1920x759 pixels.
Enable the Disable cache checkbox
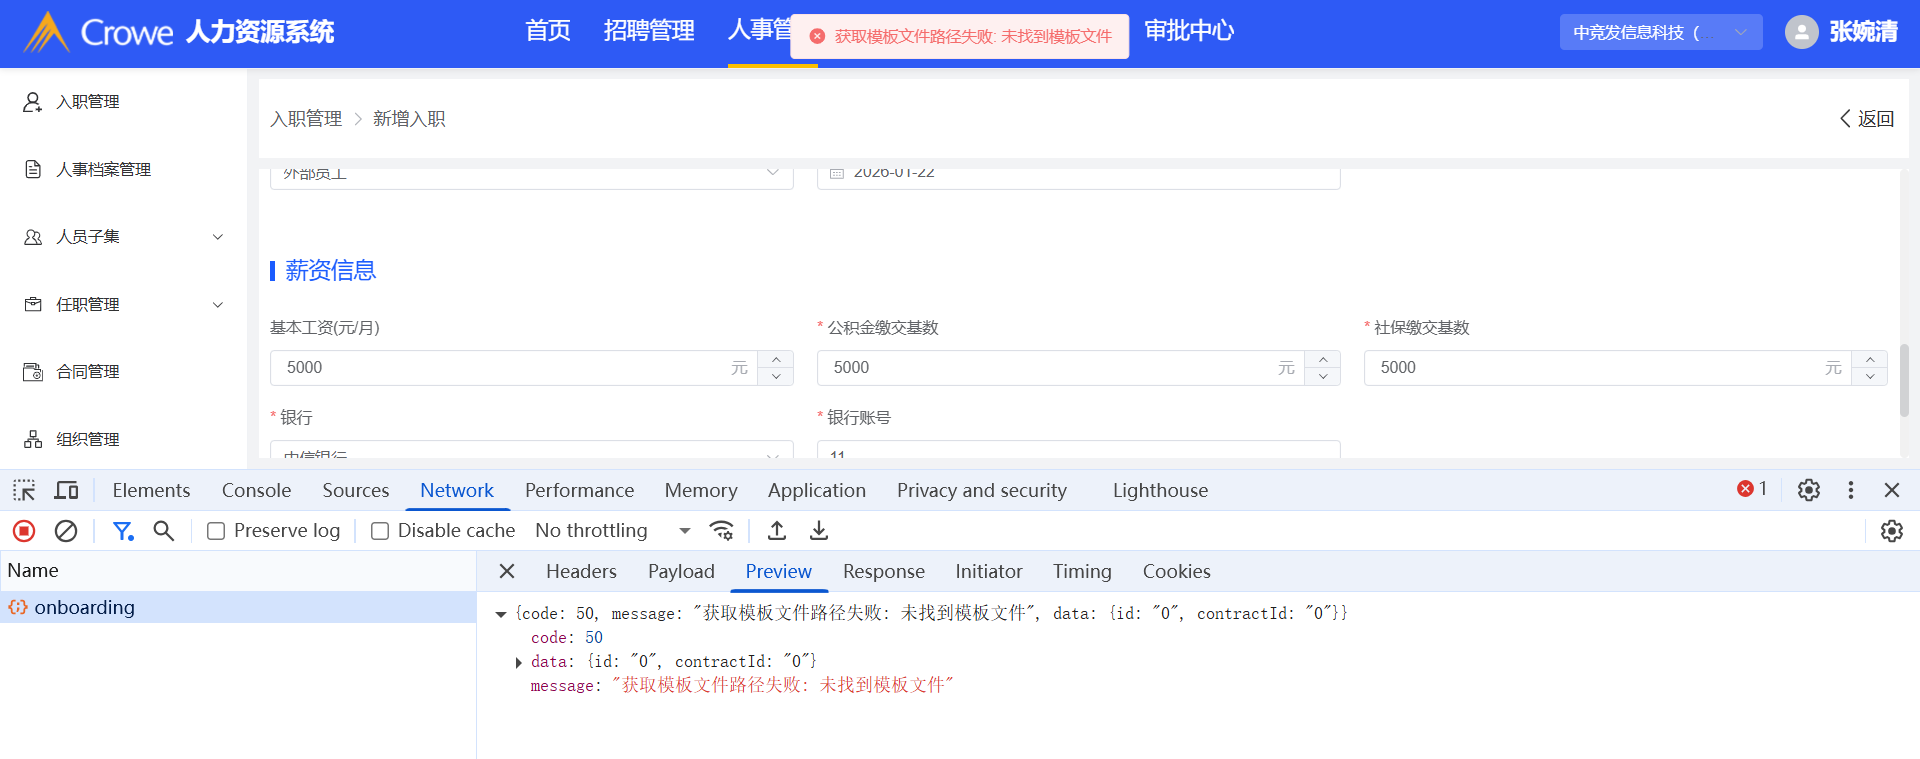pyautogui.click(x=380, y=531)
